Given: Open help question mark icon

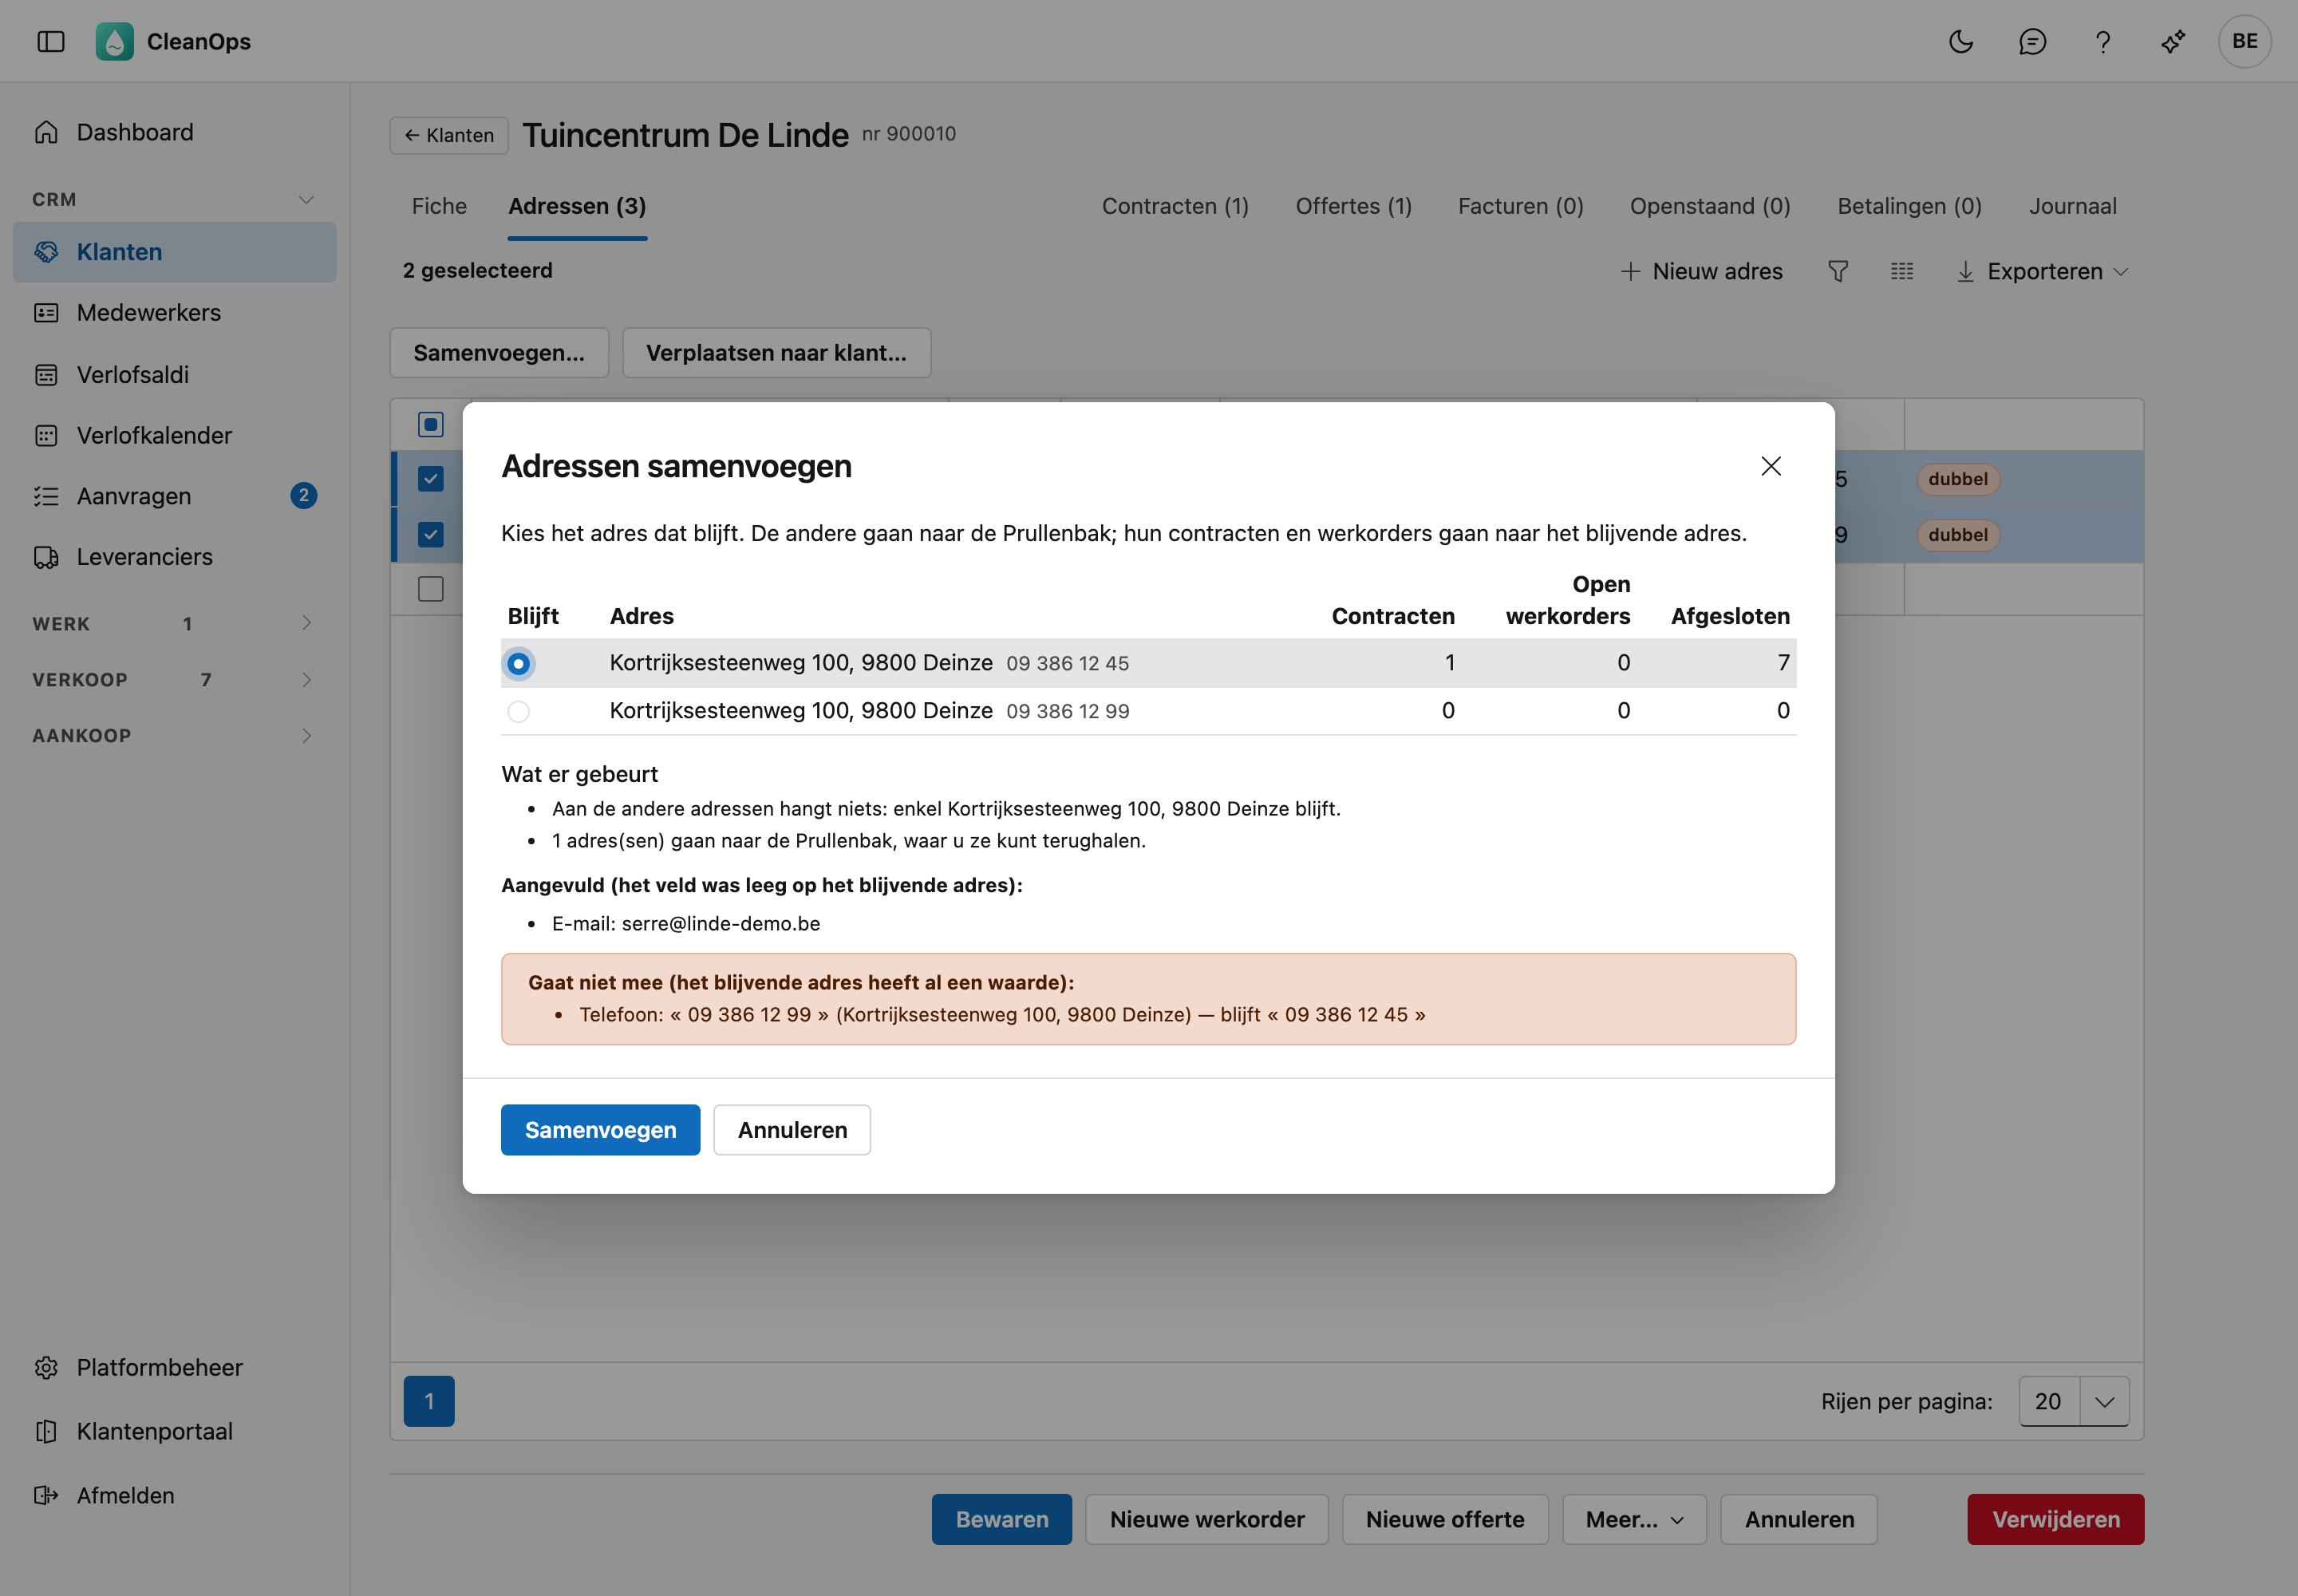Looking at the screenshot, I should (2103, 41).
